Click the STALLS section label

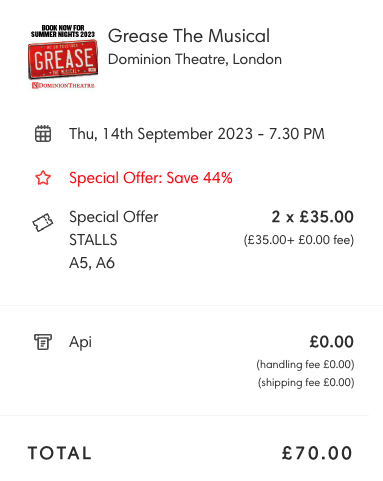pyautogui.click(x=93, y=240)
